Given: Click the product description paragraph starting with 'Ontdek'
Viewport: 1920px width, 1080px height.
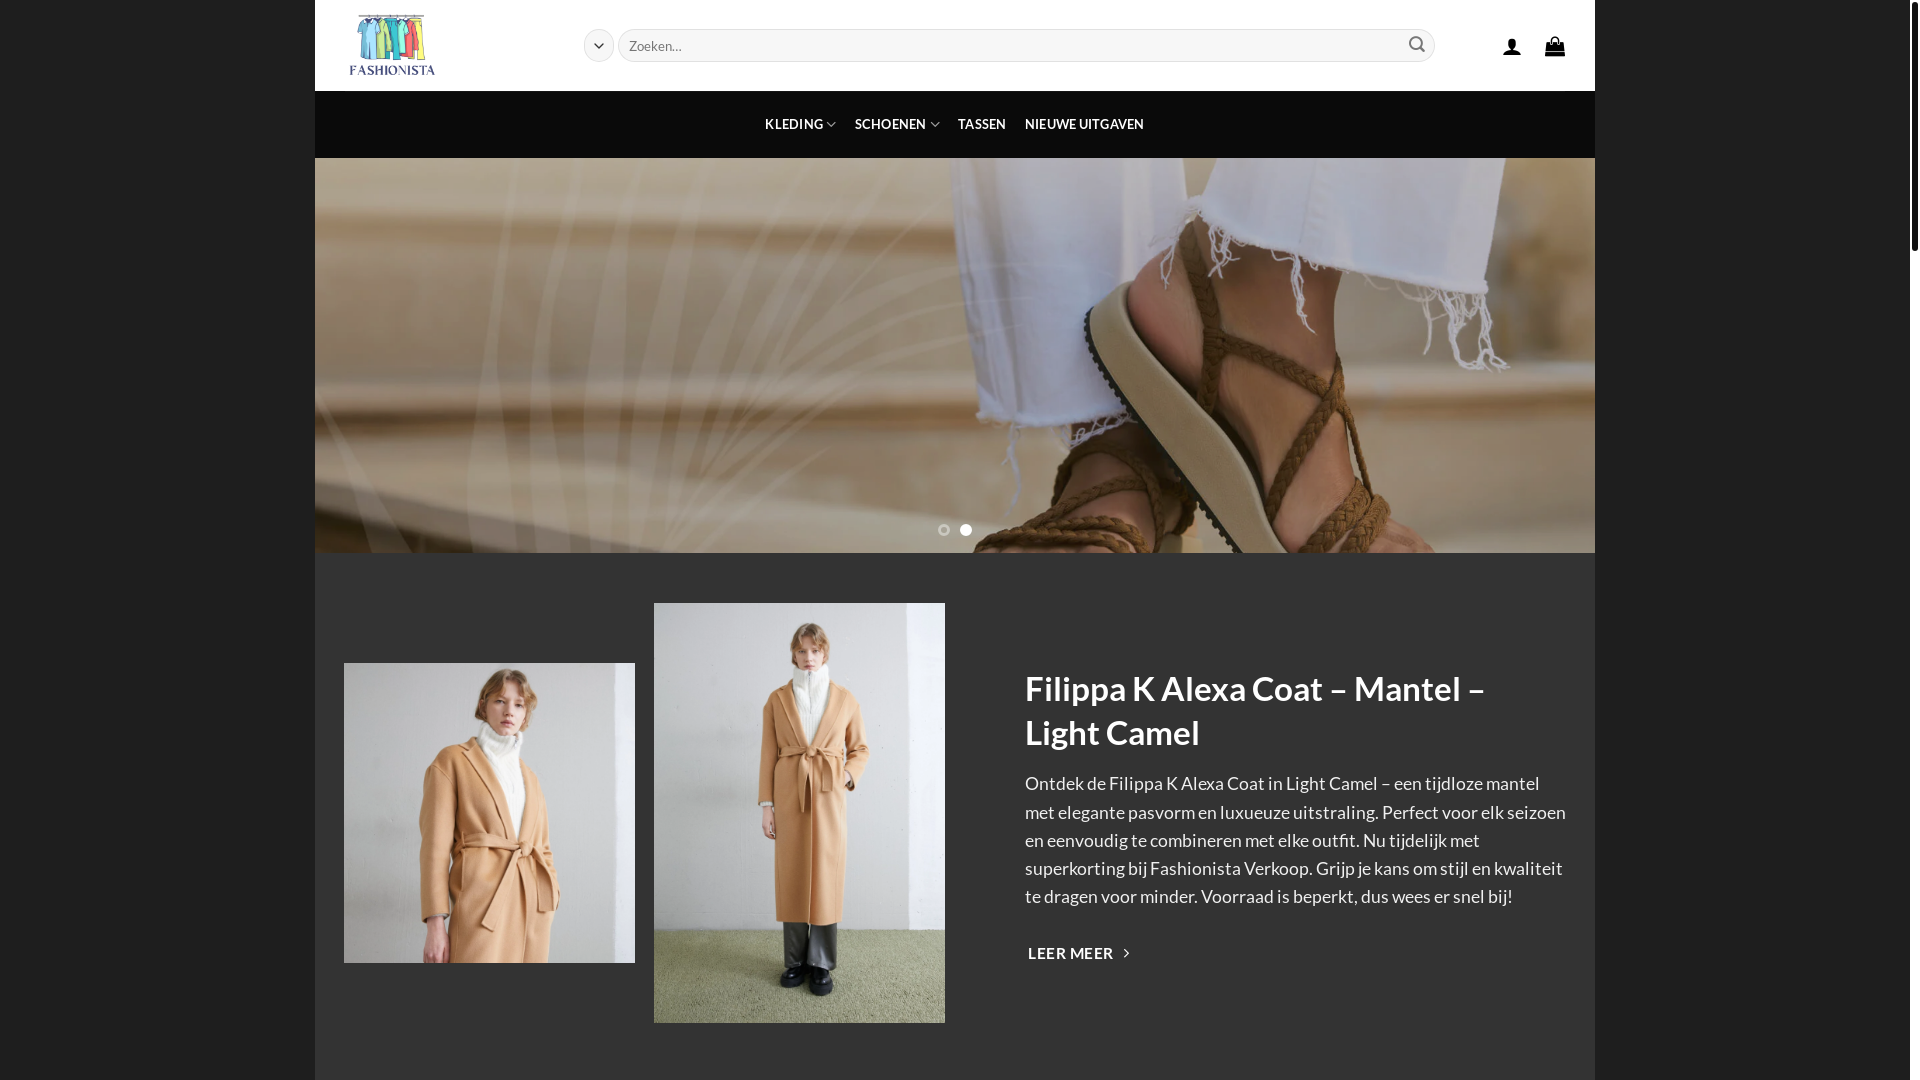Looking at the screenshot, I should tap(1296, 840).
